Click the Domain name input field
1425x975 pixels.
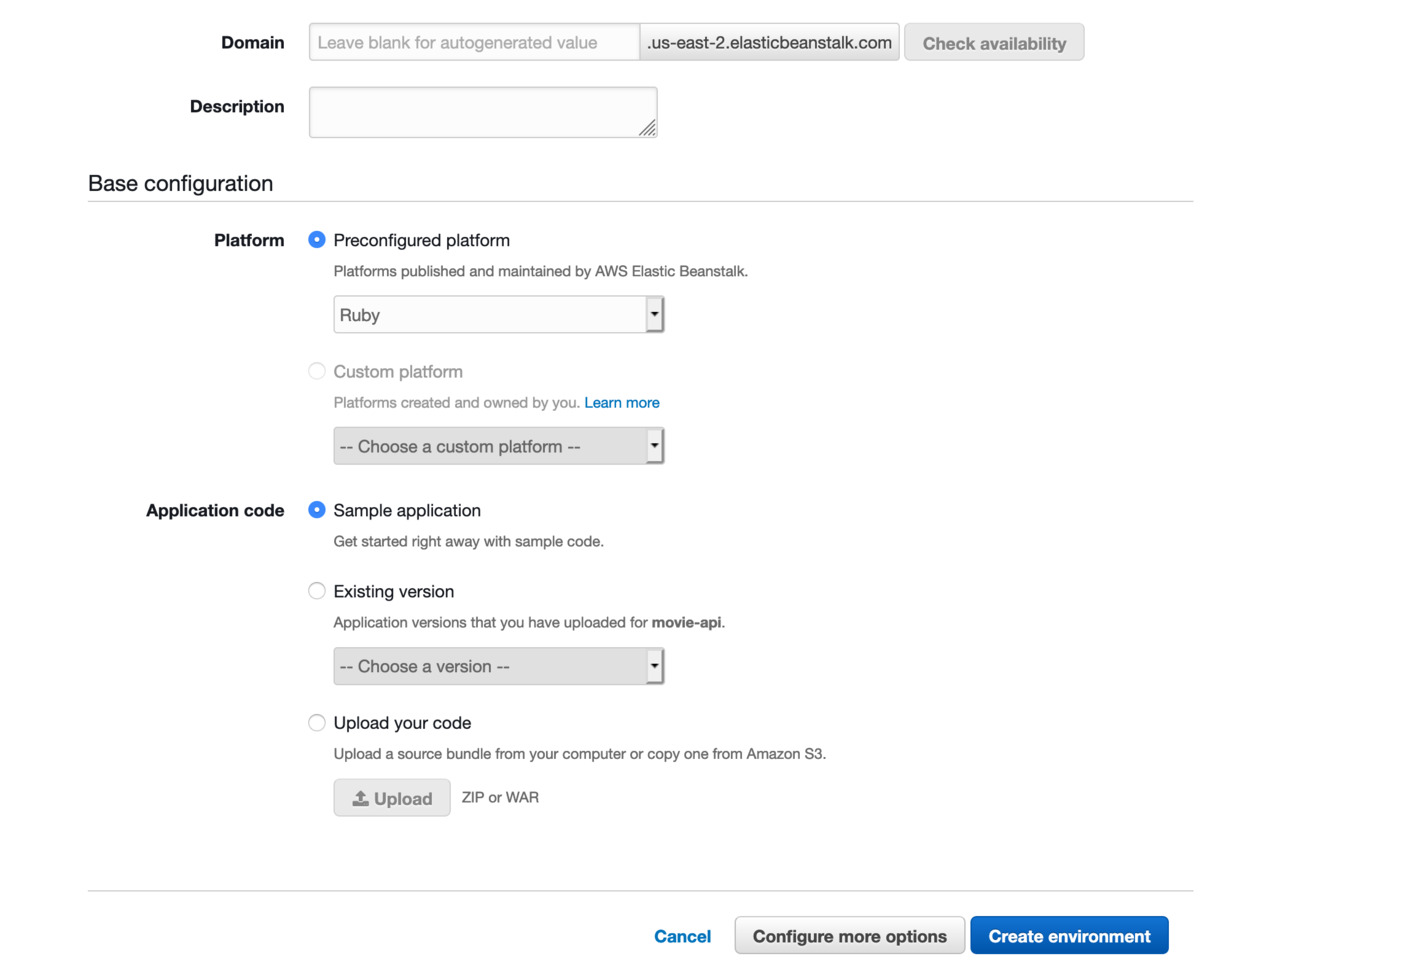tap(473, 43)
